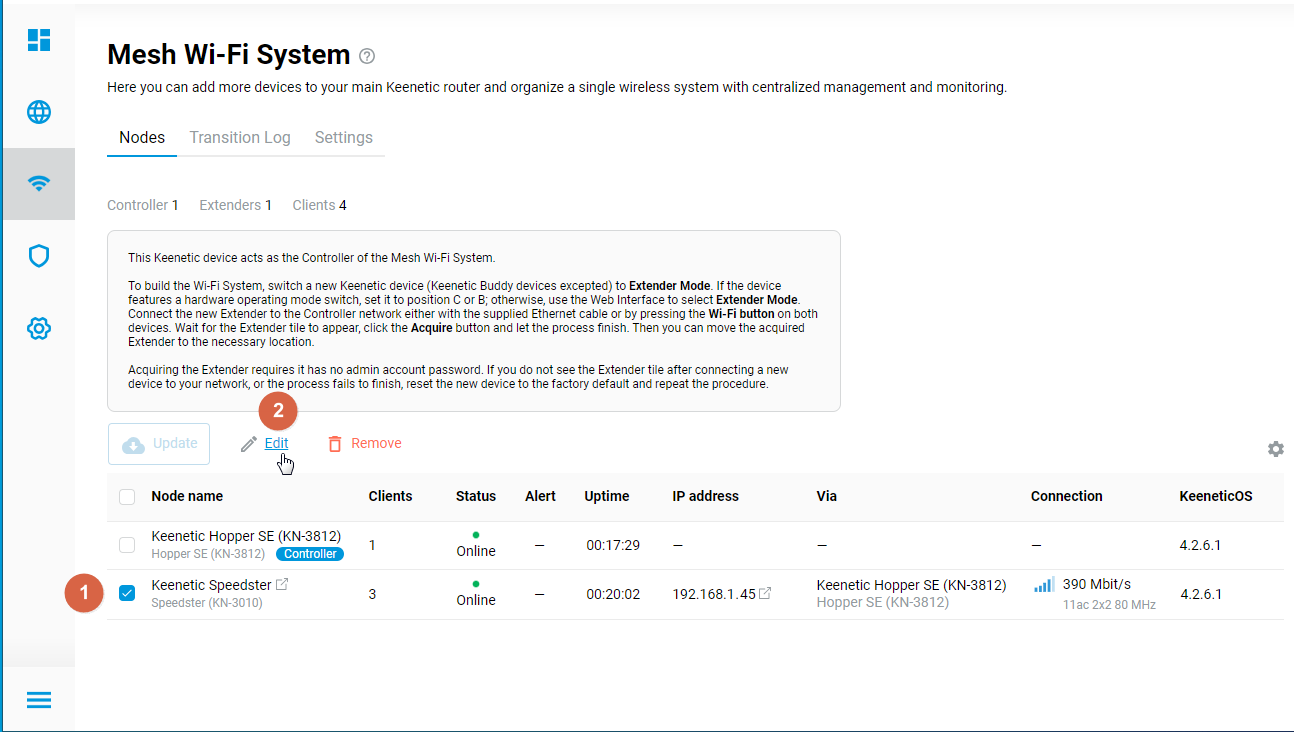
Task: Click the Edit link
Action: [276, 443]
